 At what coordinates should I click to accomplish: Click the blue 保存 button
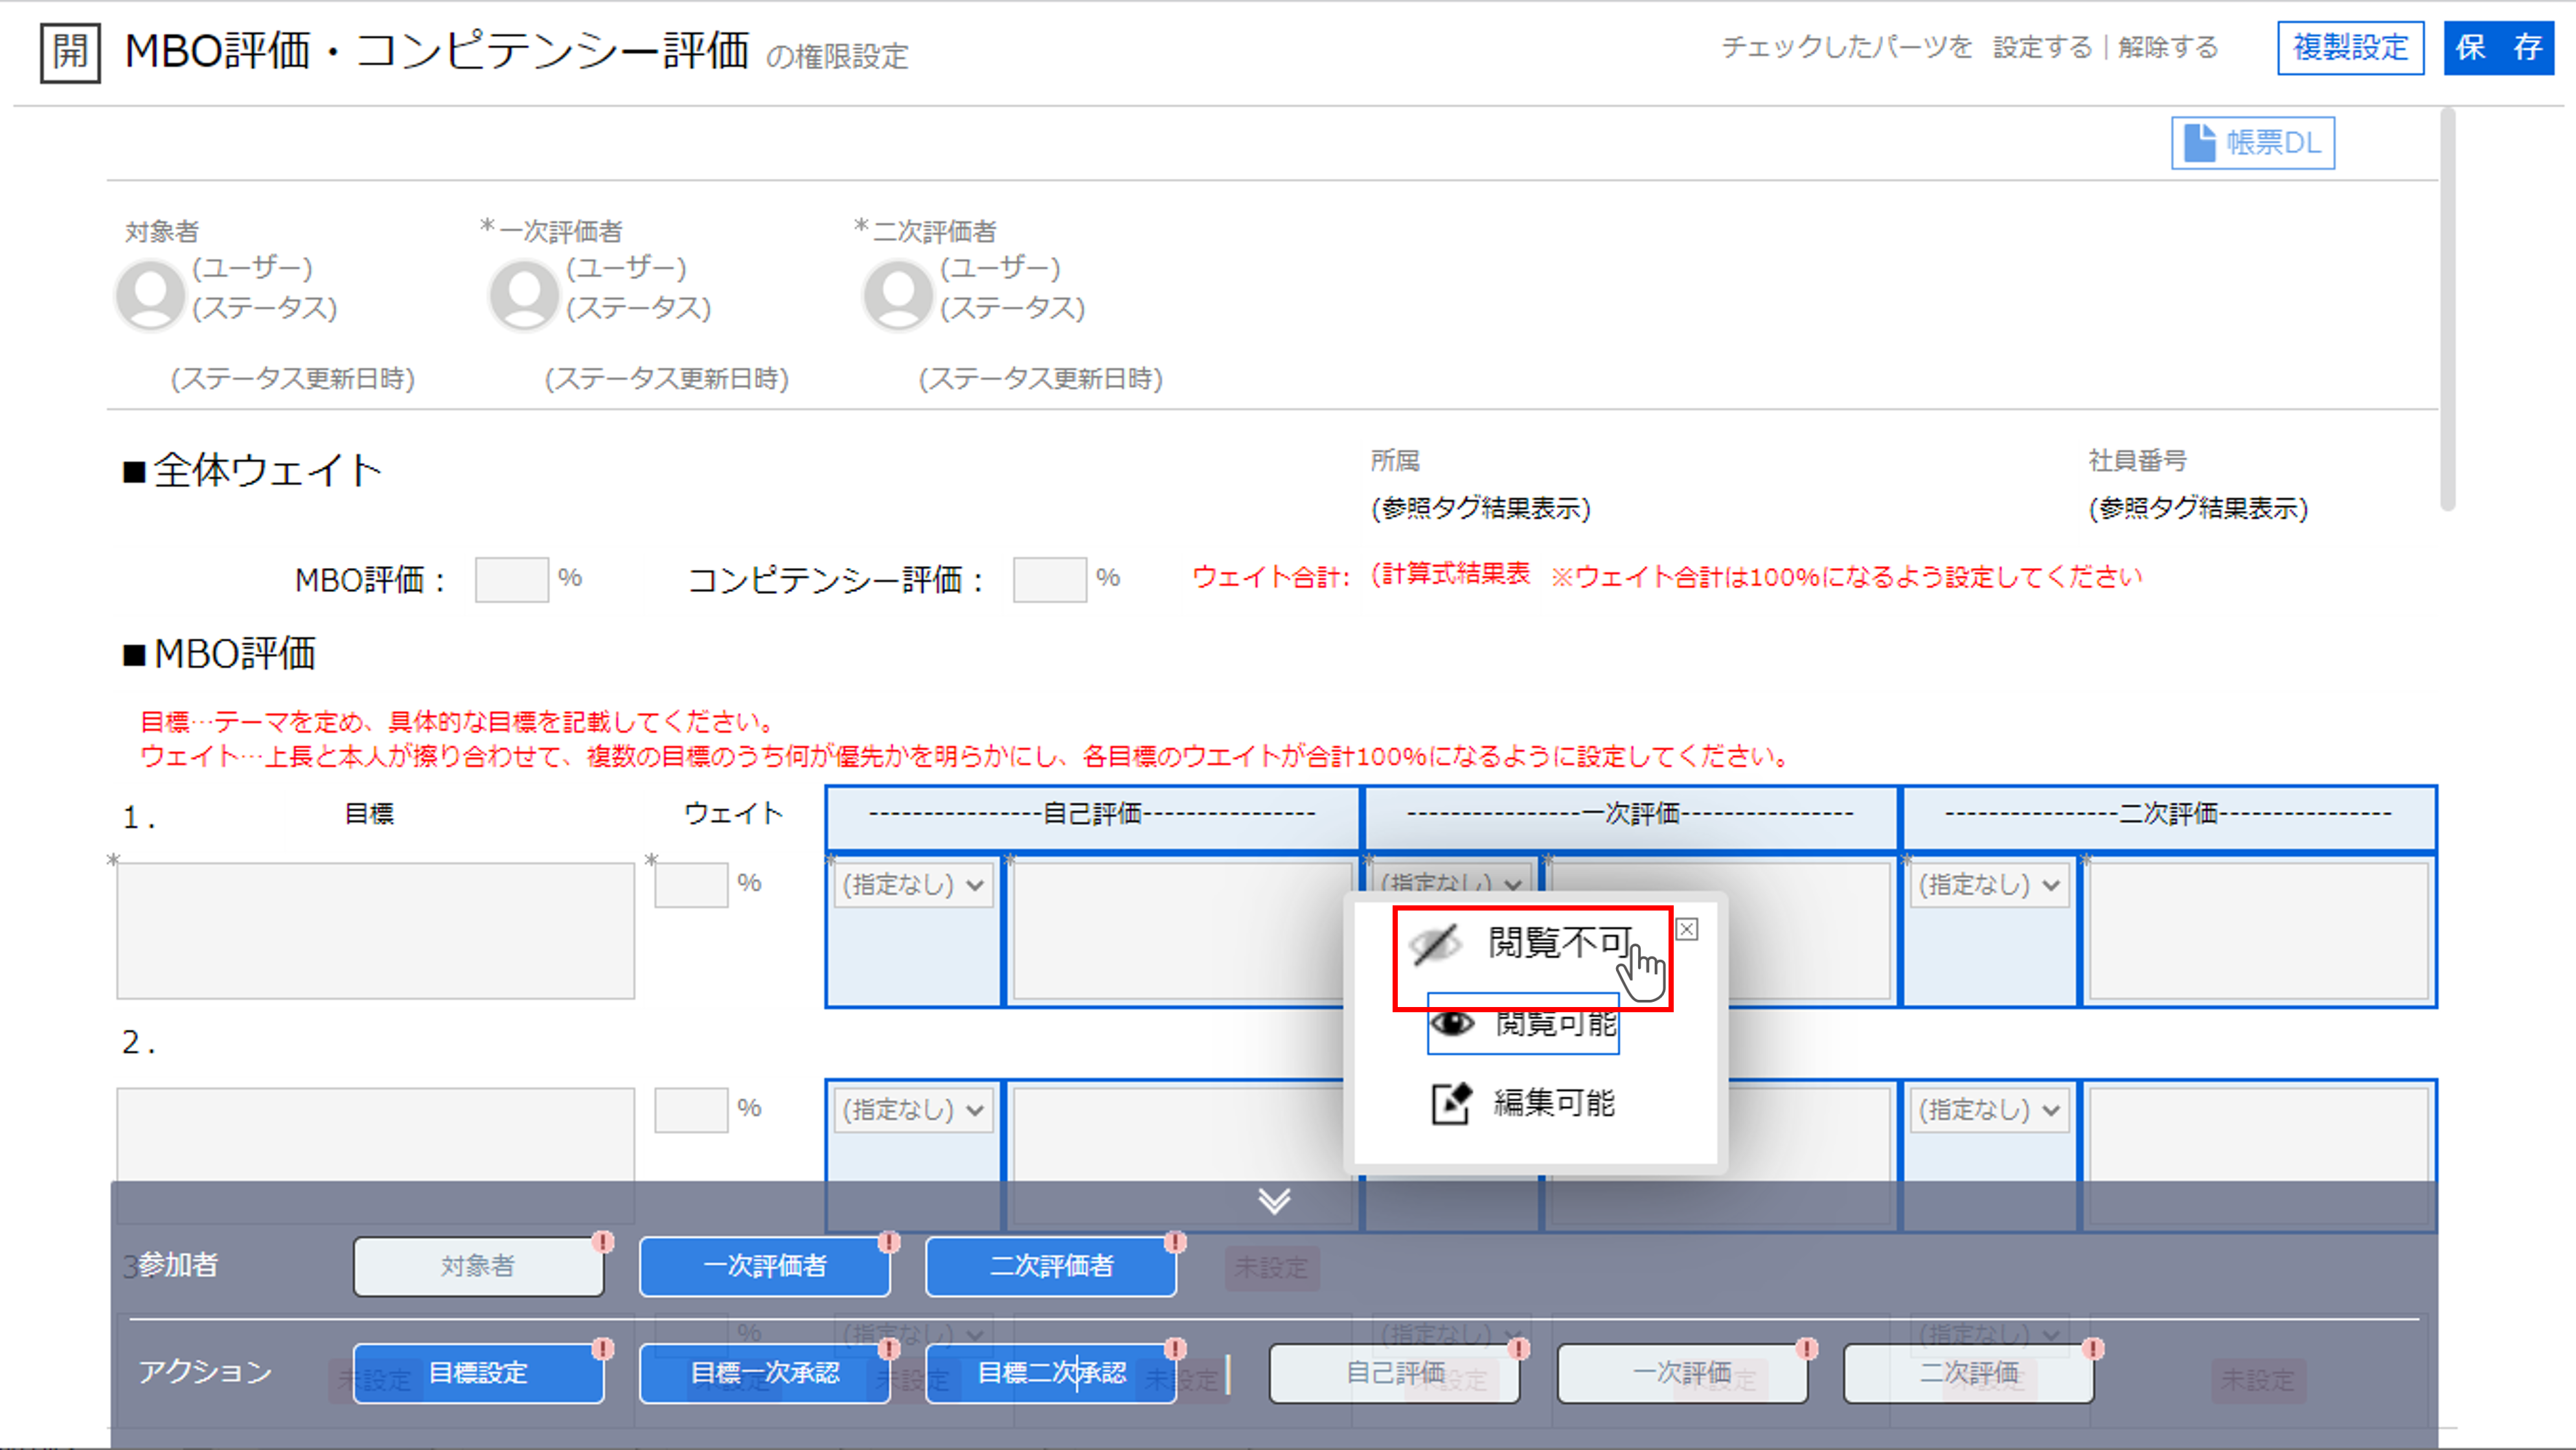(x=2498, y=48)
